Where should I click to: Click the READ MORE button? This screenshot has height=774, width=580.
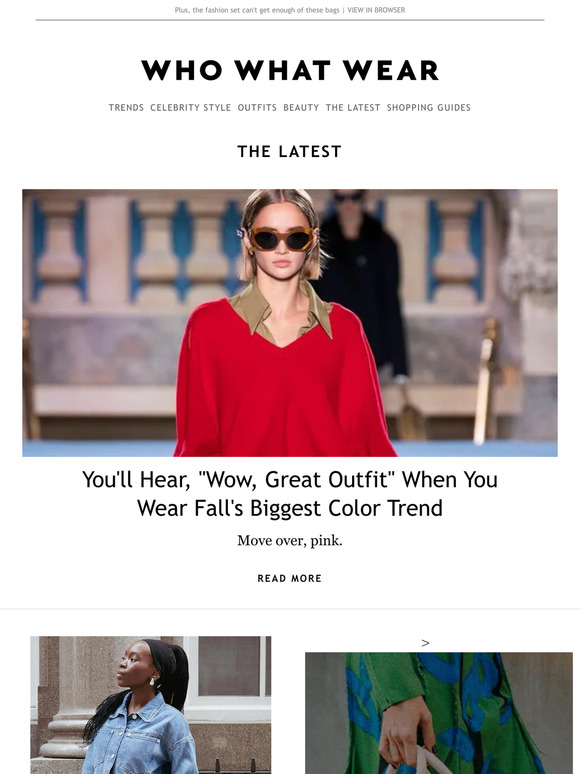290,578
